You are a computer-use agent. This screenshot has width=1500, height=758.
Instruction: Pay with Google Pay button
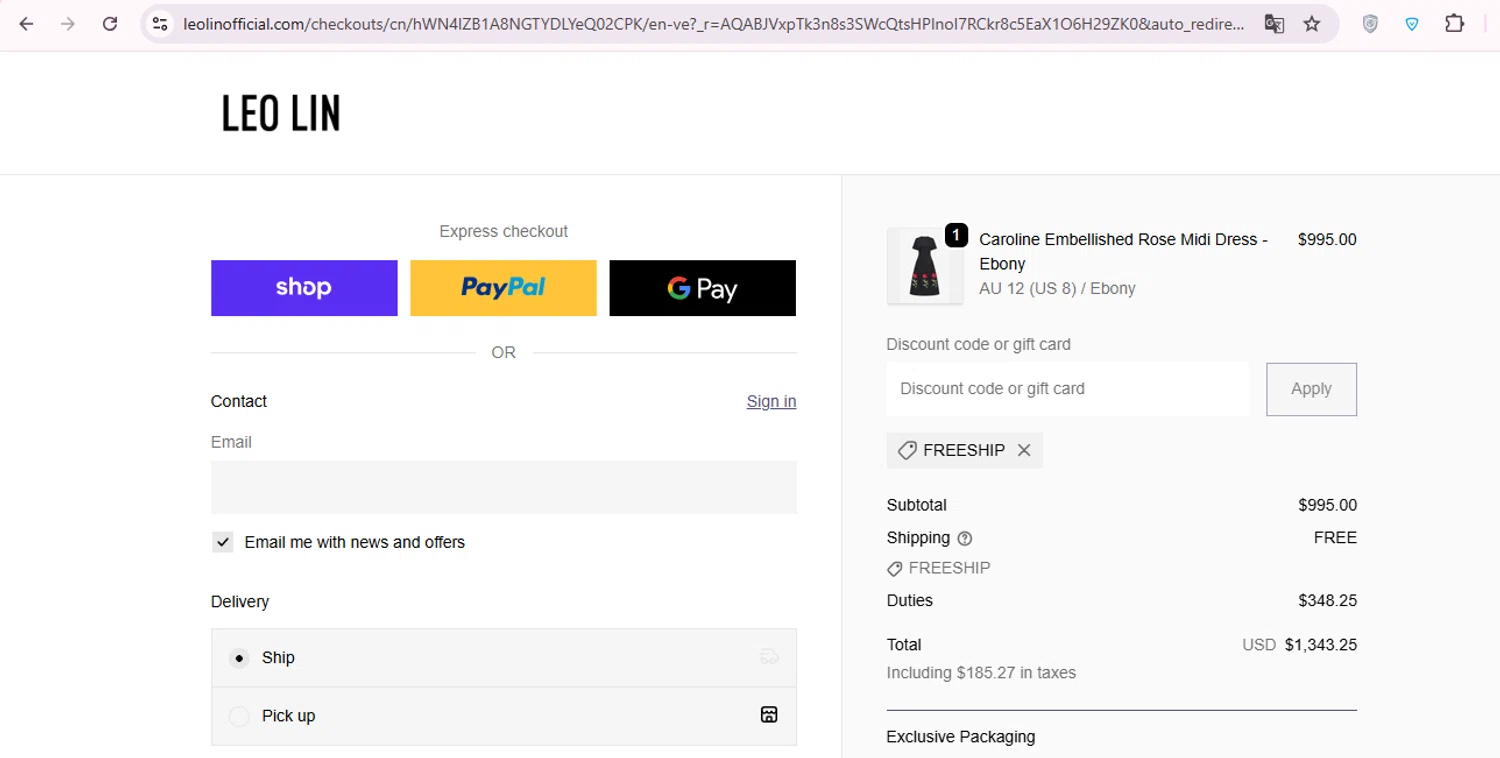coord(703,288)
